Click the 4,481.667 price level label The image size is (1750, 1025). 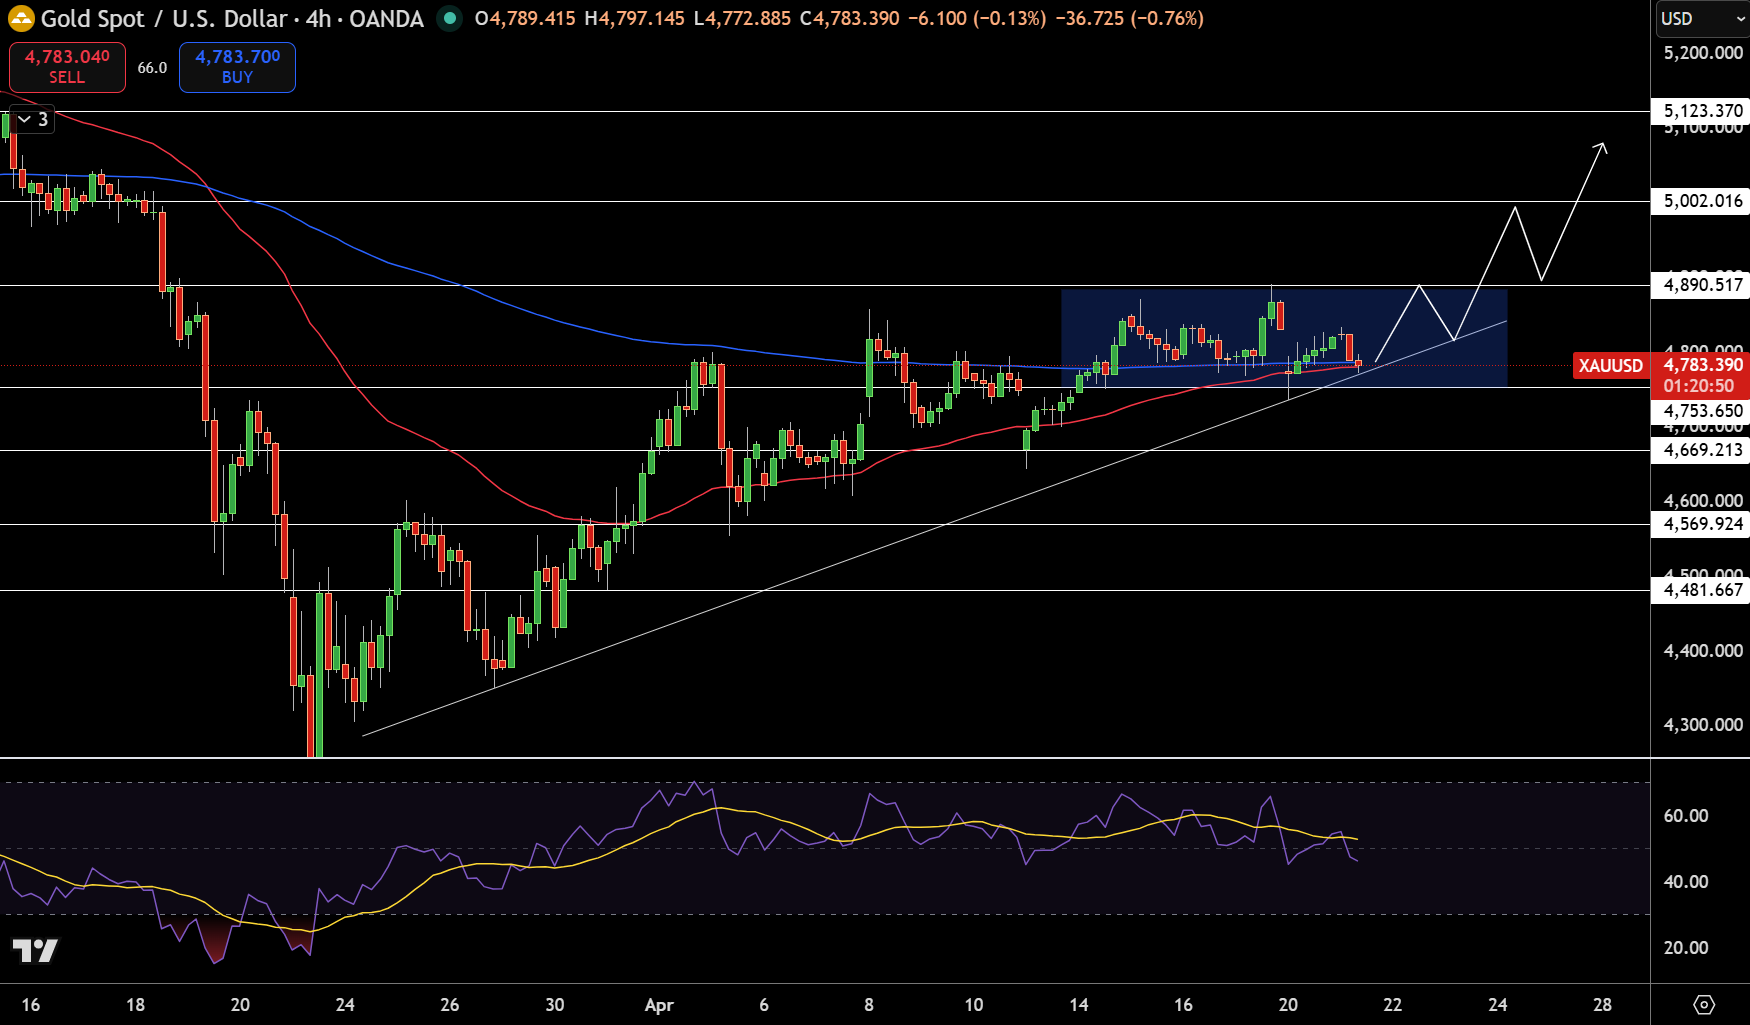click(1702, 590)
